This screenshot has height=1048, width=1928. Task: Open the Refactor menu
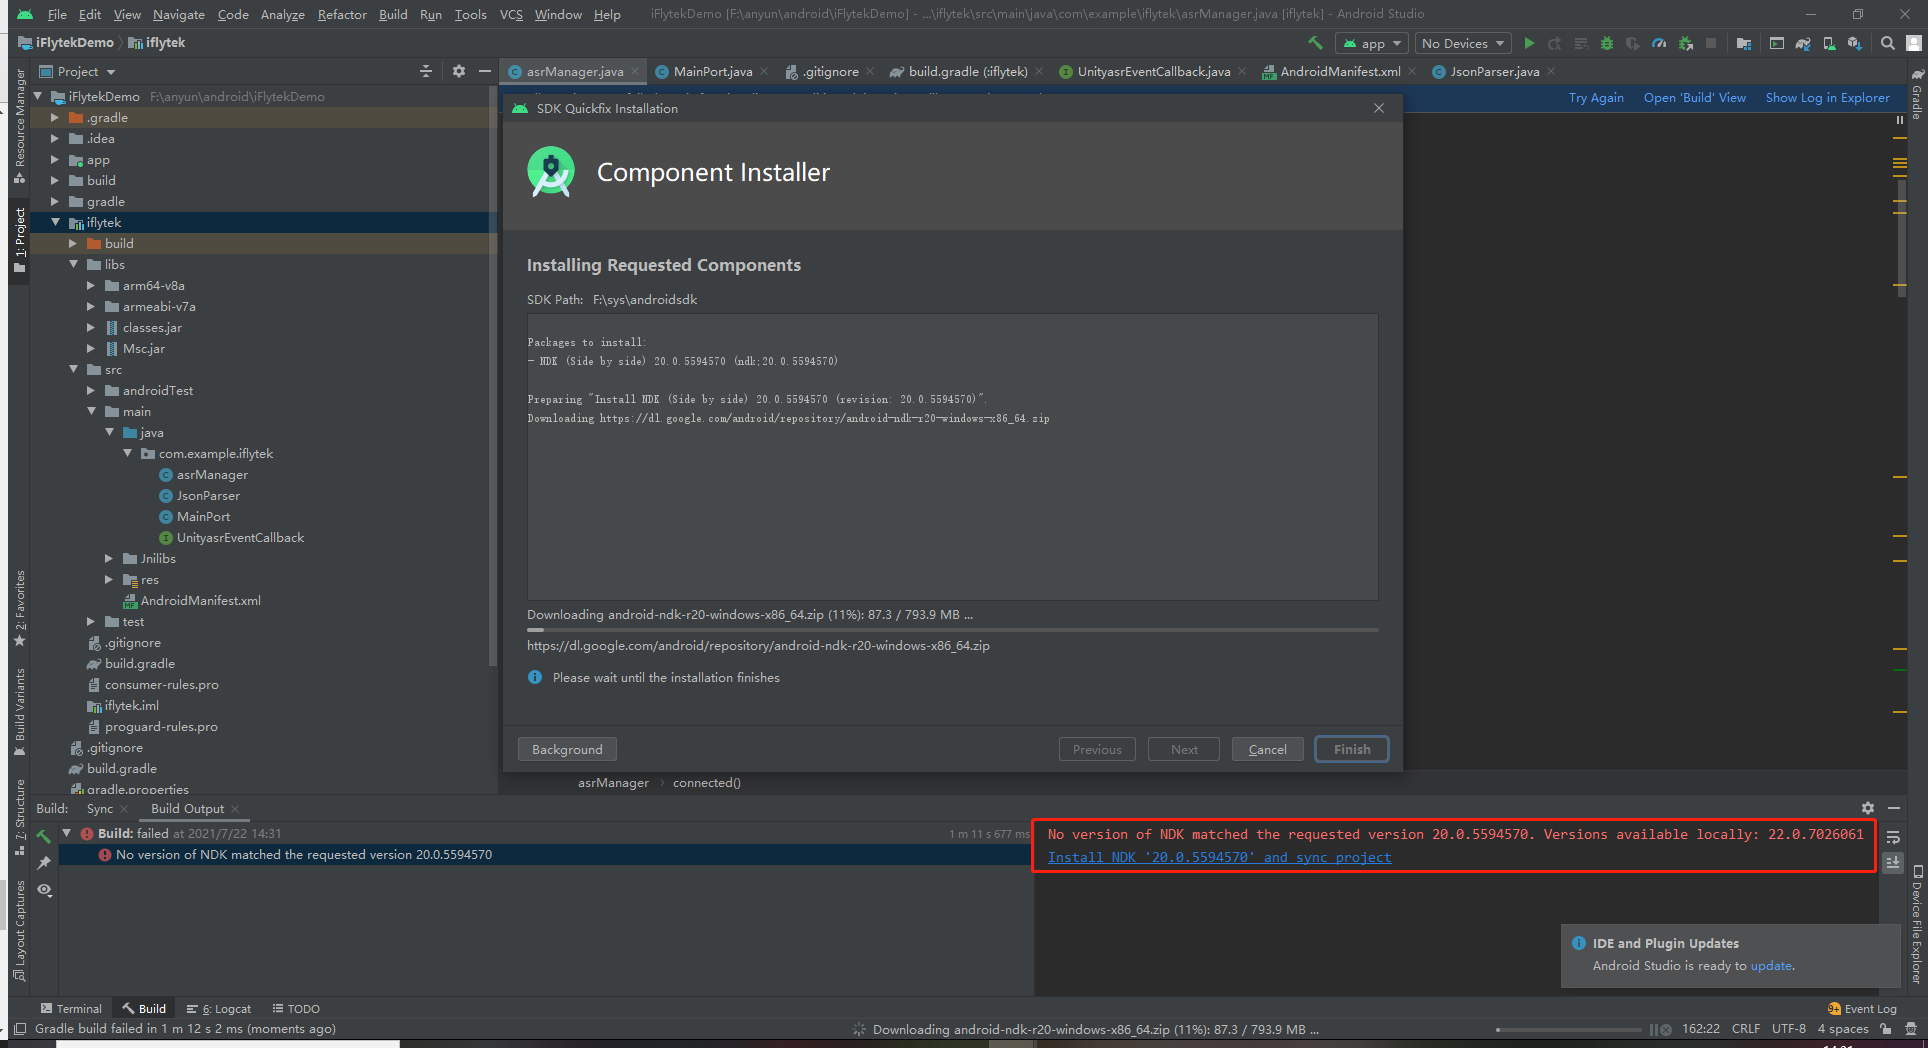coord(342,14)
